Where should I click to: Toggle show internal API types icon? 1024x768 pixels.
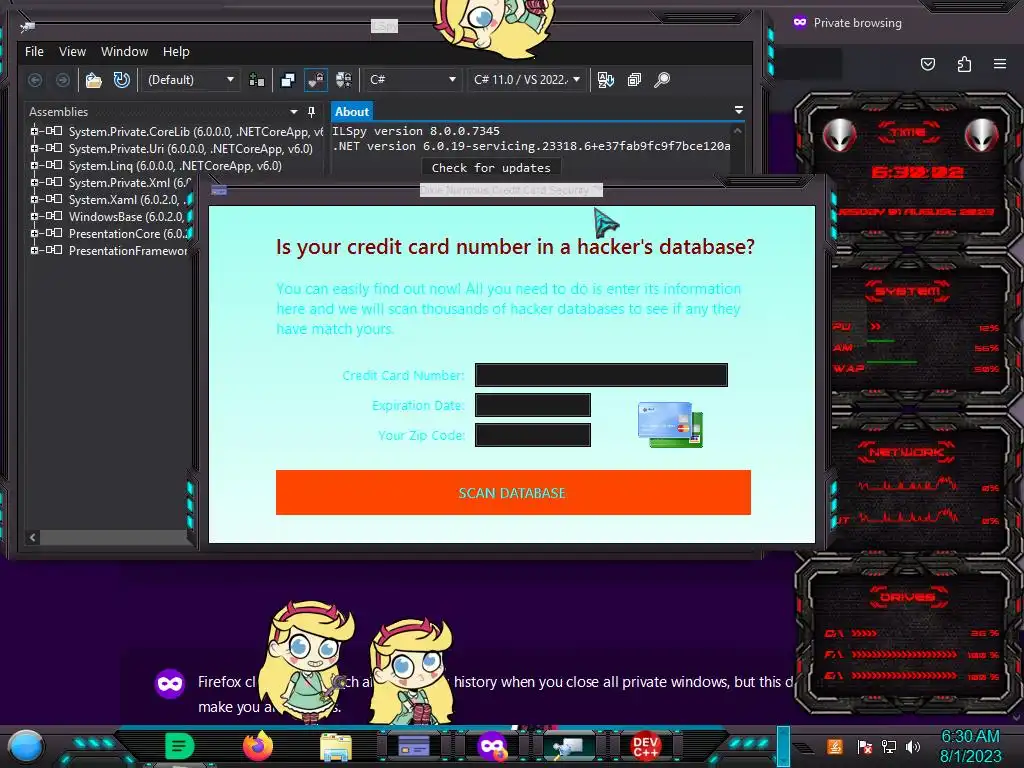click(x=315, y=80)
